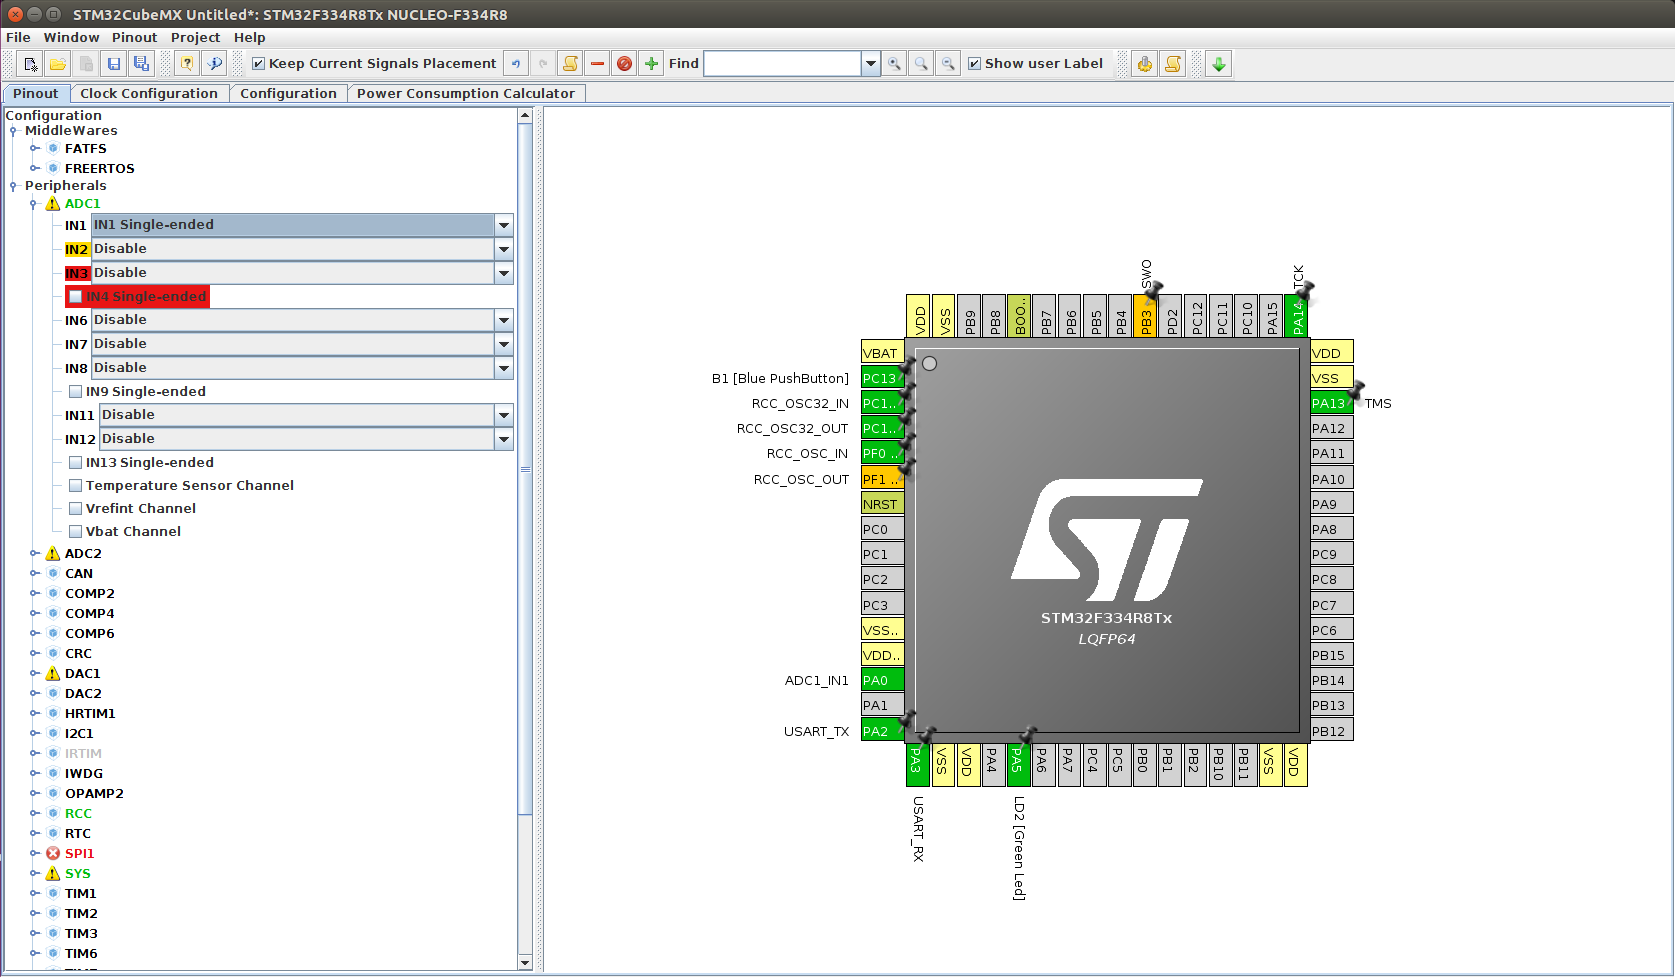Switch to the Clock Configuration tab
The image size is (1675, 977).
[148, 93]
